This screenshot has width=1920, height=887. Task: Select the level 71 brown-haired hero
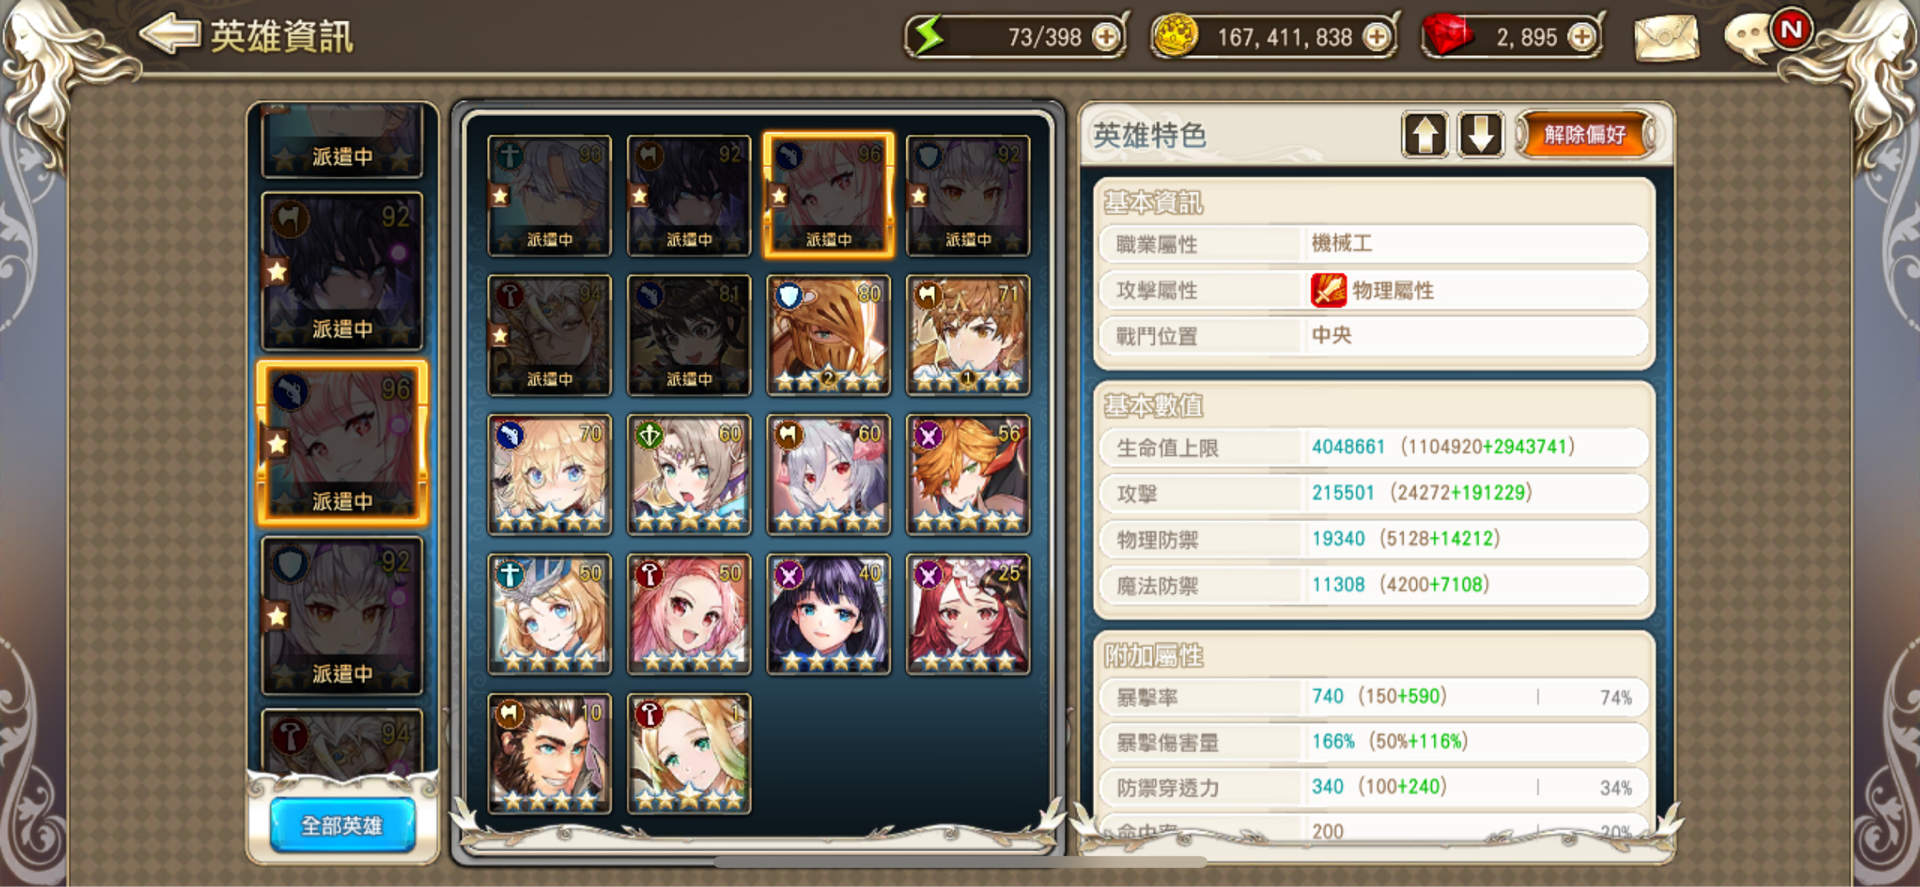(x=968, y=335)
